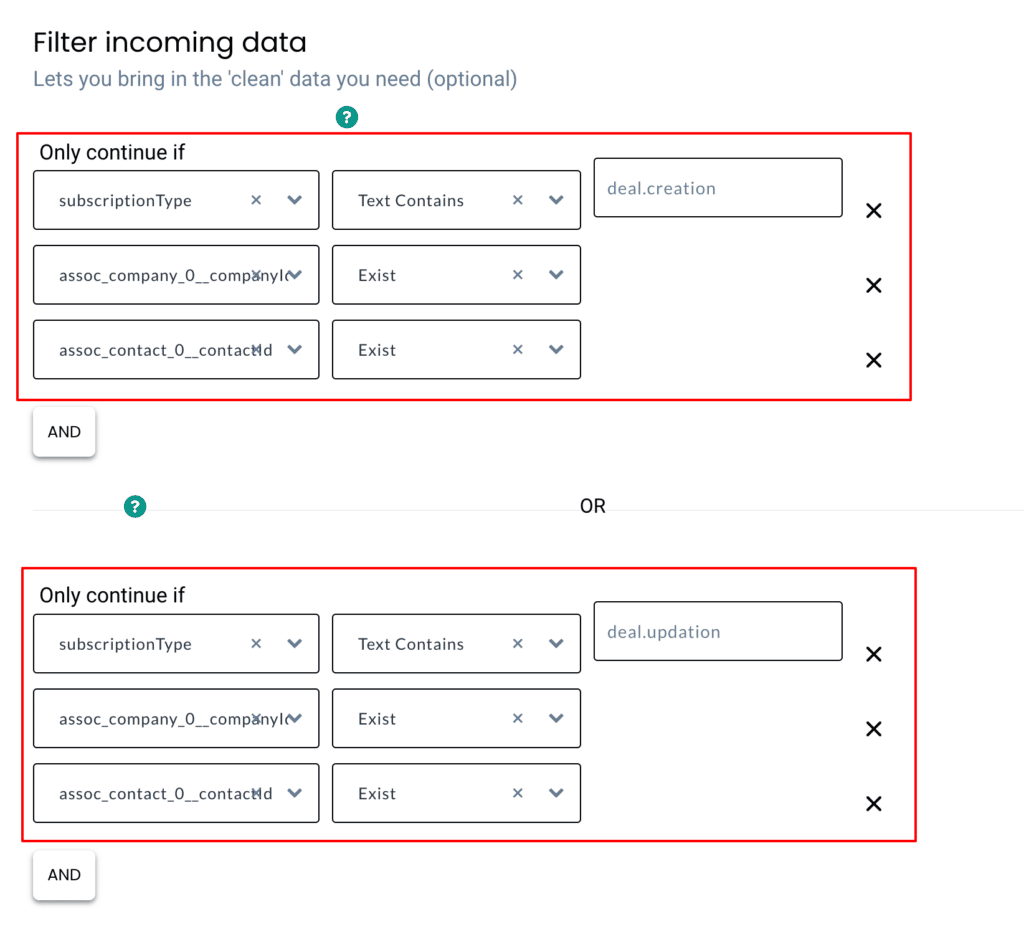Clear subscriptionType field in second group
This screenshot has height=932, width=1024.
(256, 643)
